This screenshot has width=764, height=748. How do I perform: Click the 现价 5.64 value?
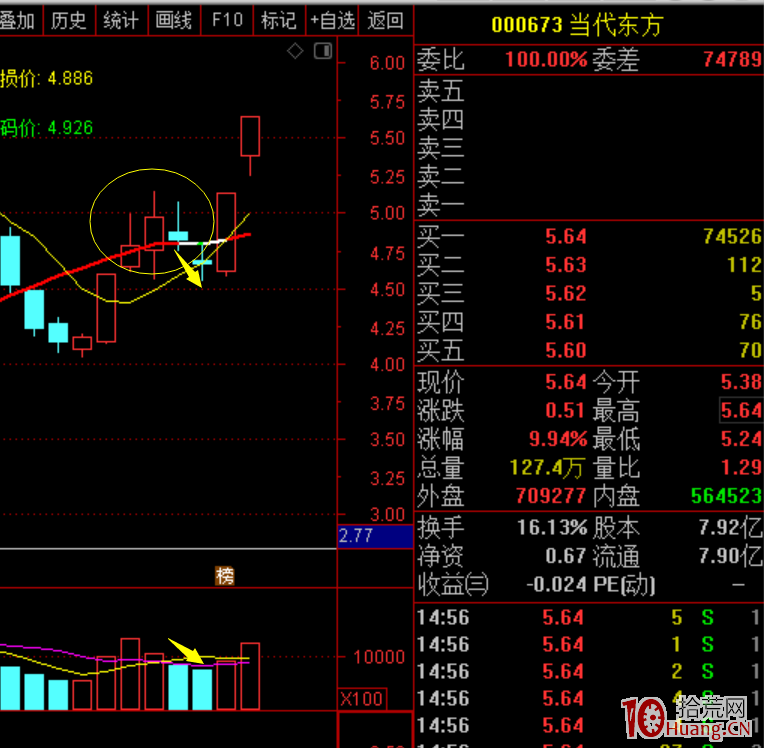[x=565, y=382]
